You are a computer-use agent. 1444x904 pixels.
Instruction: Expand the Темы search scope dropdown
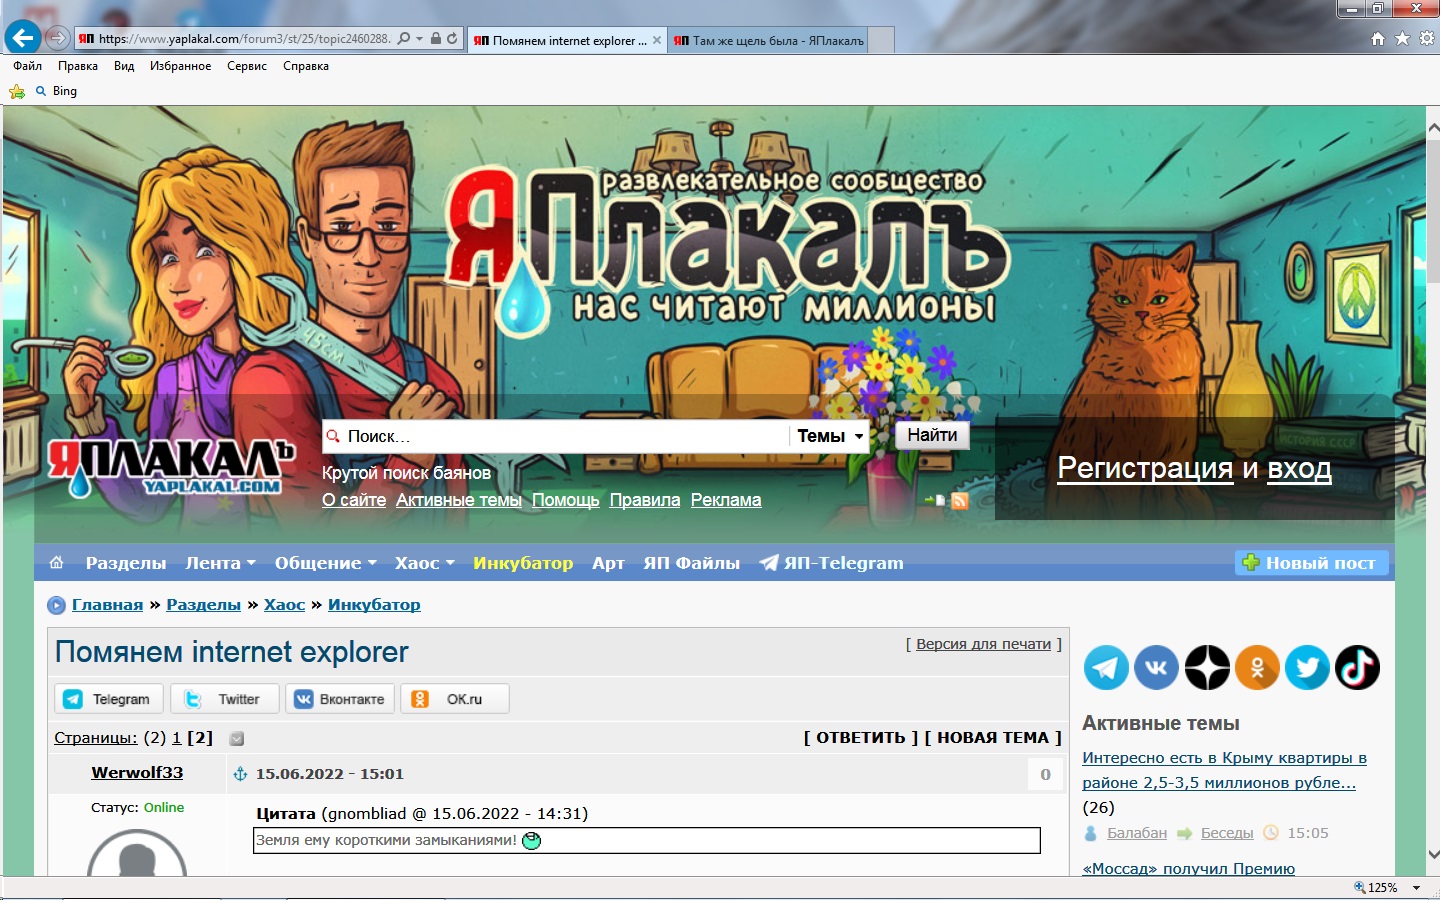(x=830, y=437)
